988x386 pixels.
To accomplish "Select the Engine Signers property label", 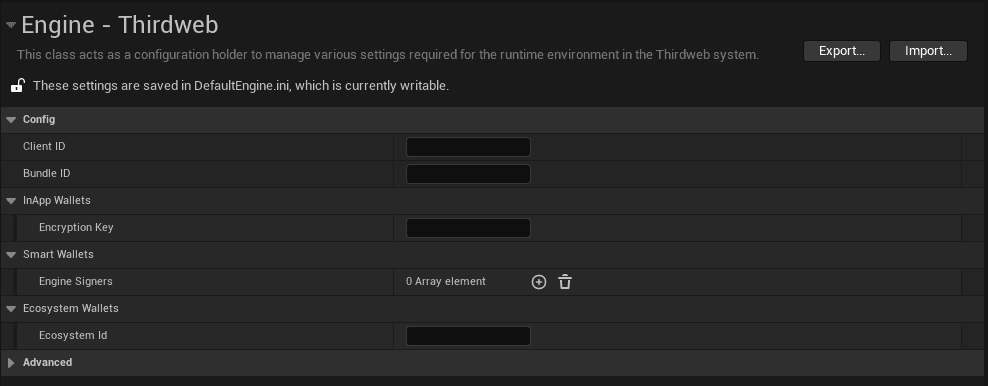I will coord(76,281).
